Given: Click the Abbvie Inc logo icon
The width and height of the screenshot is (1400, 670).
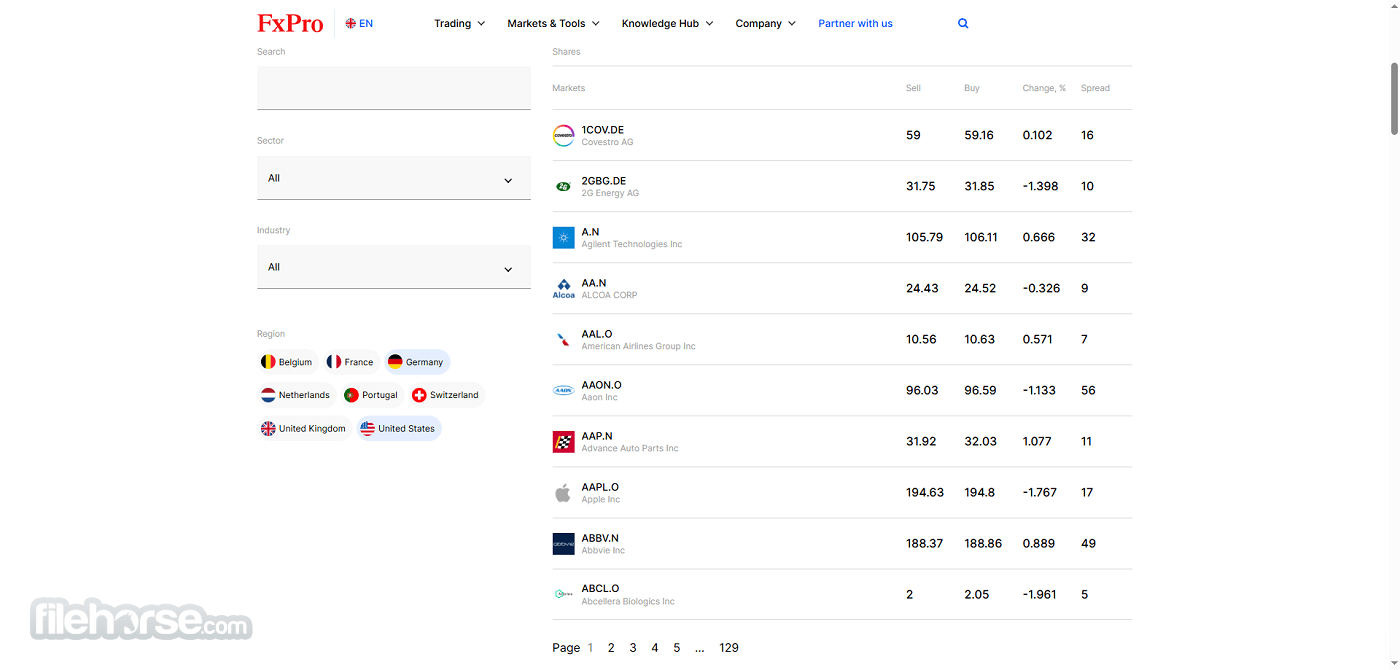Looking at the screenshot, I should pos(564,544).
